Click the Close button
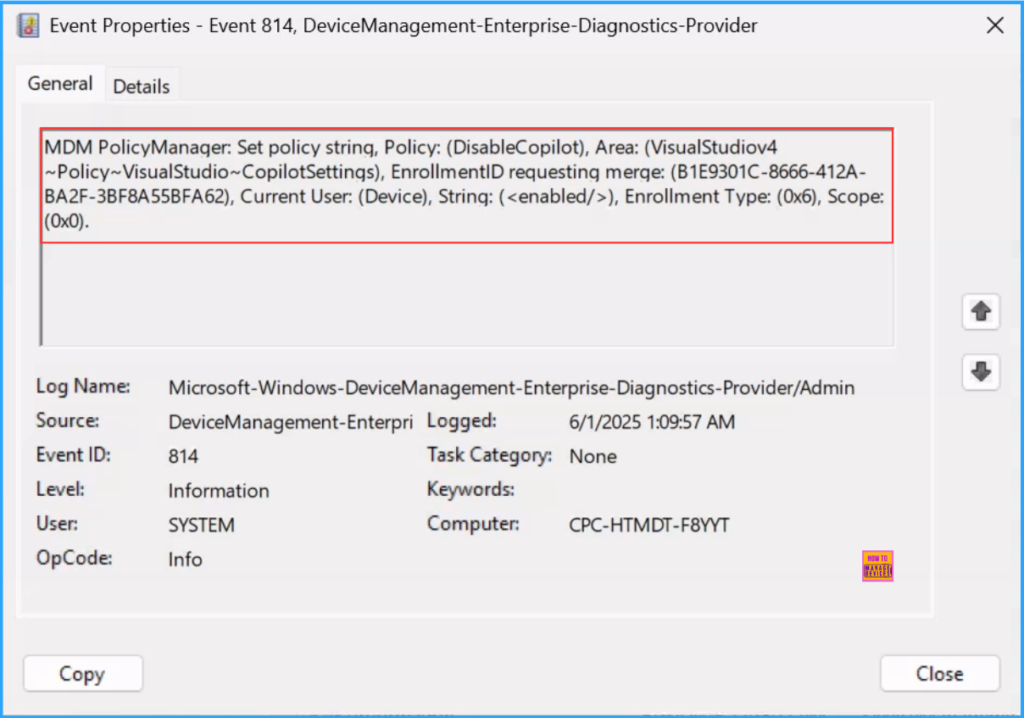The height and width of the screenshot is (718, 1024). tap(940, 674)
